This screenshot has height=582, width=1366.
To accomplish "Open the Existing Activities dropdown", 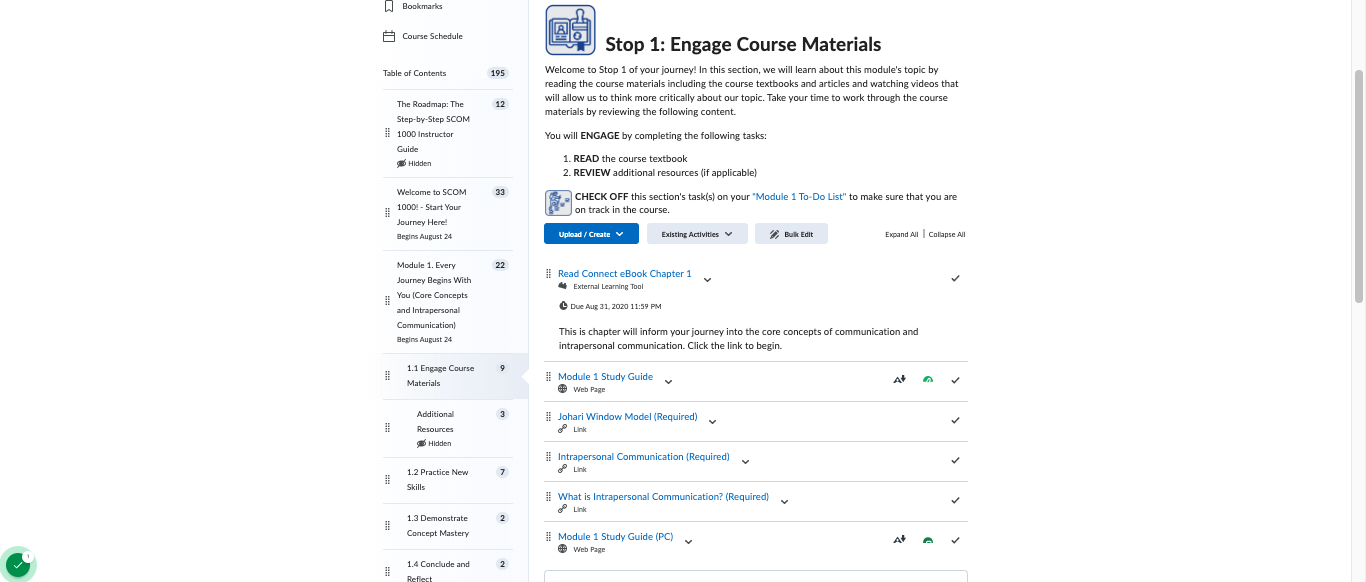I will point(697,234).
